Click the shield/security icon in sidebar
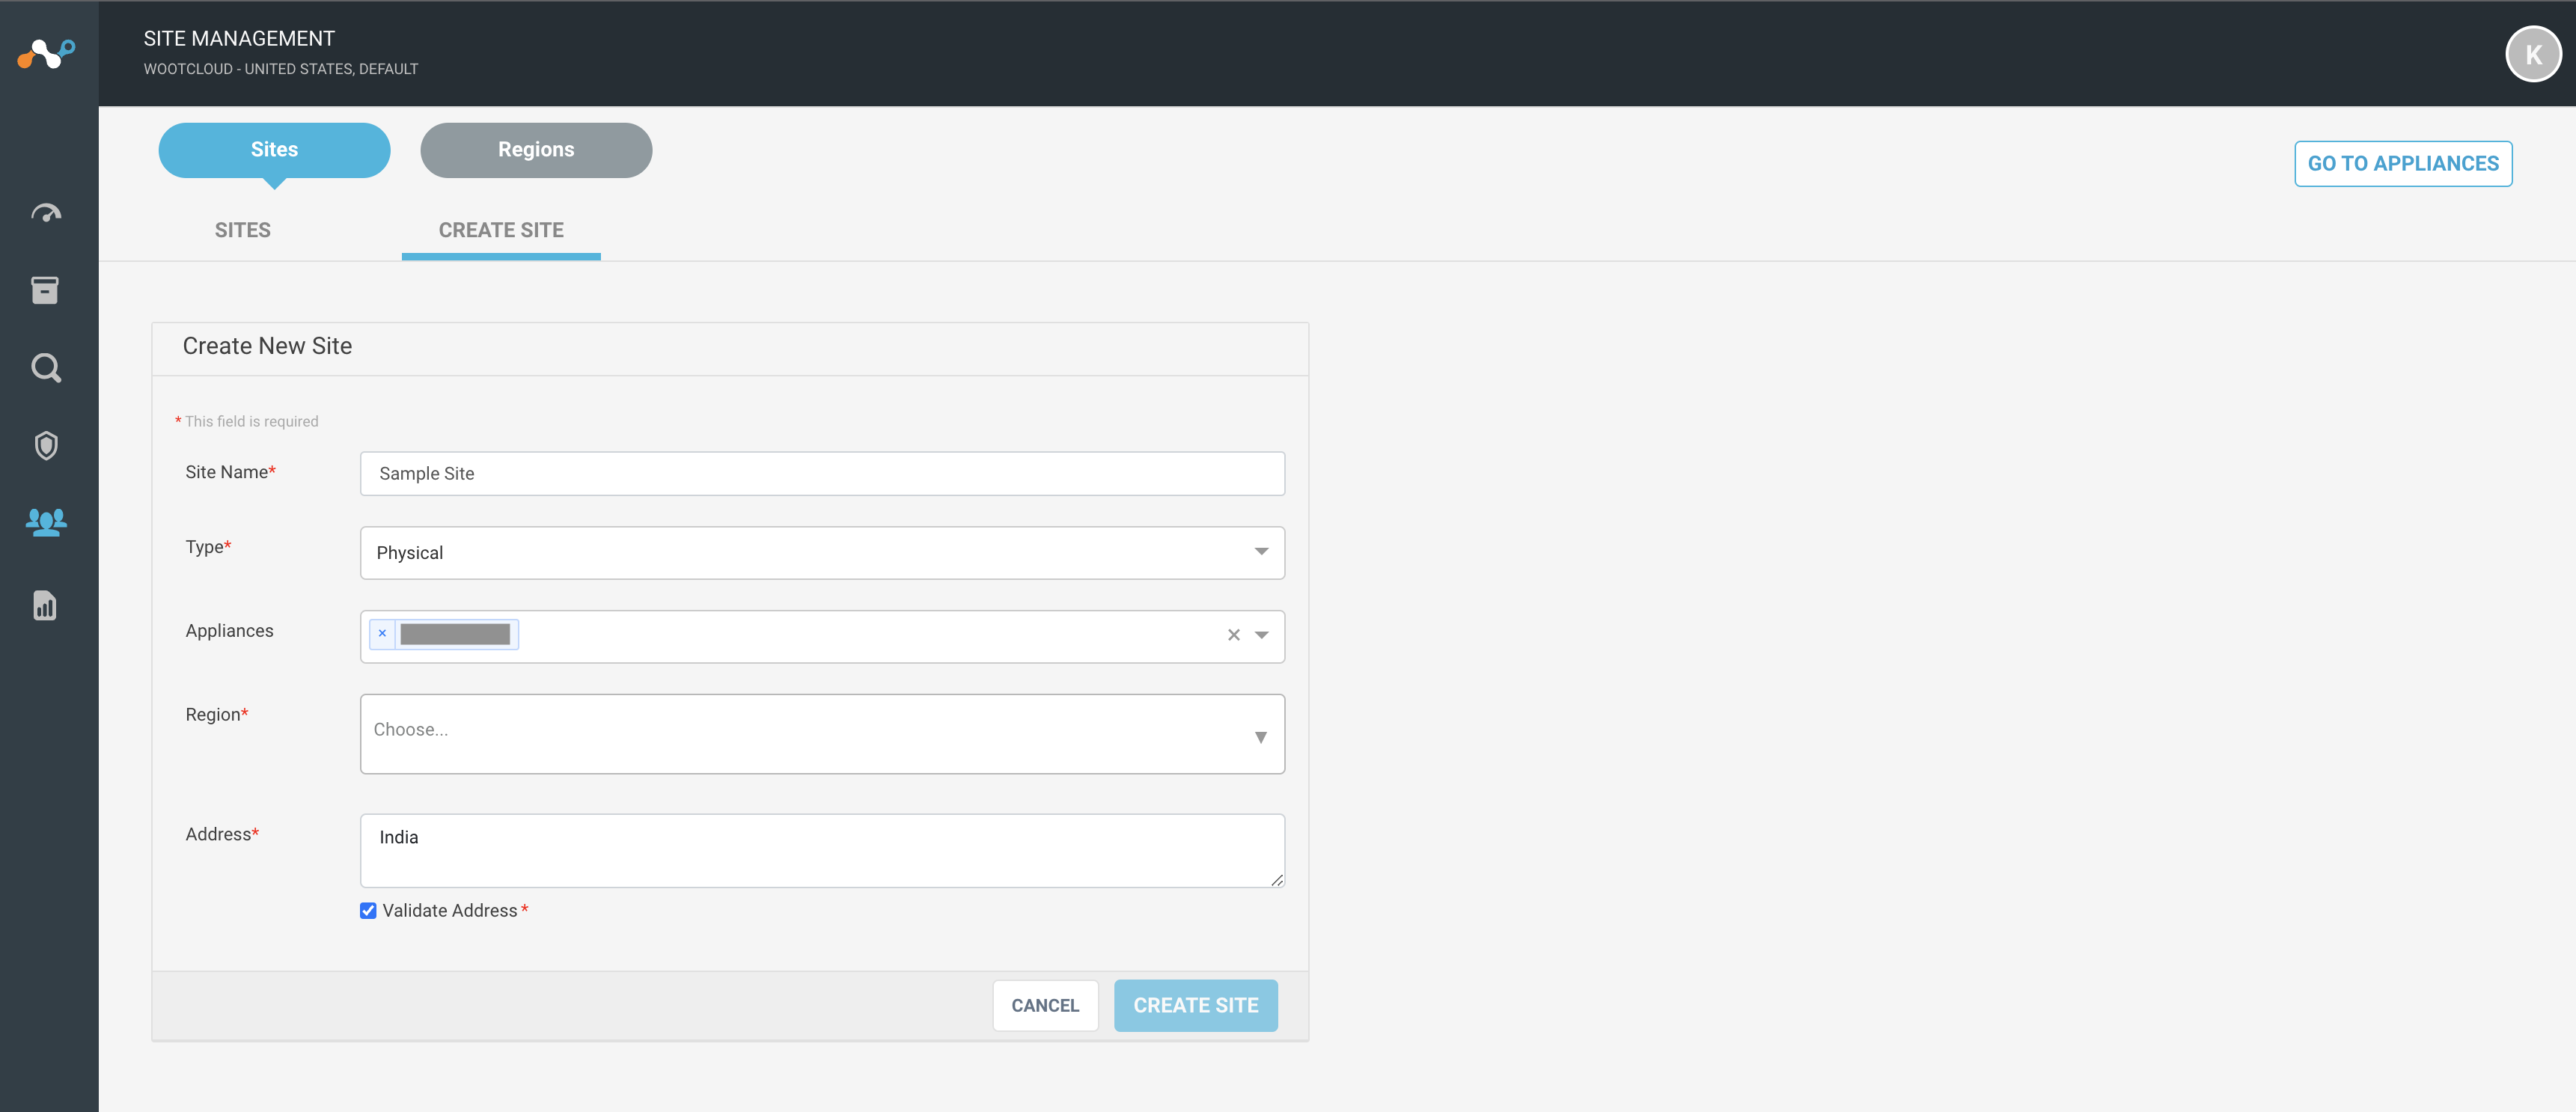2576x1112 pixels. pyautogui.click(x=46, y=445)
